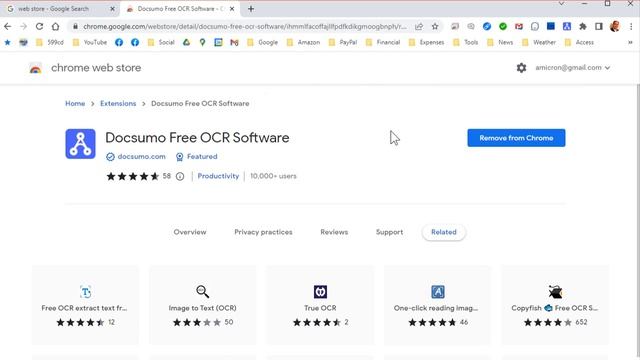Image resolution: width=640 pixels, height=360 pixels.
Task: Click the blue circular extension icon in toolbar
Action: (x=487, y=27)
